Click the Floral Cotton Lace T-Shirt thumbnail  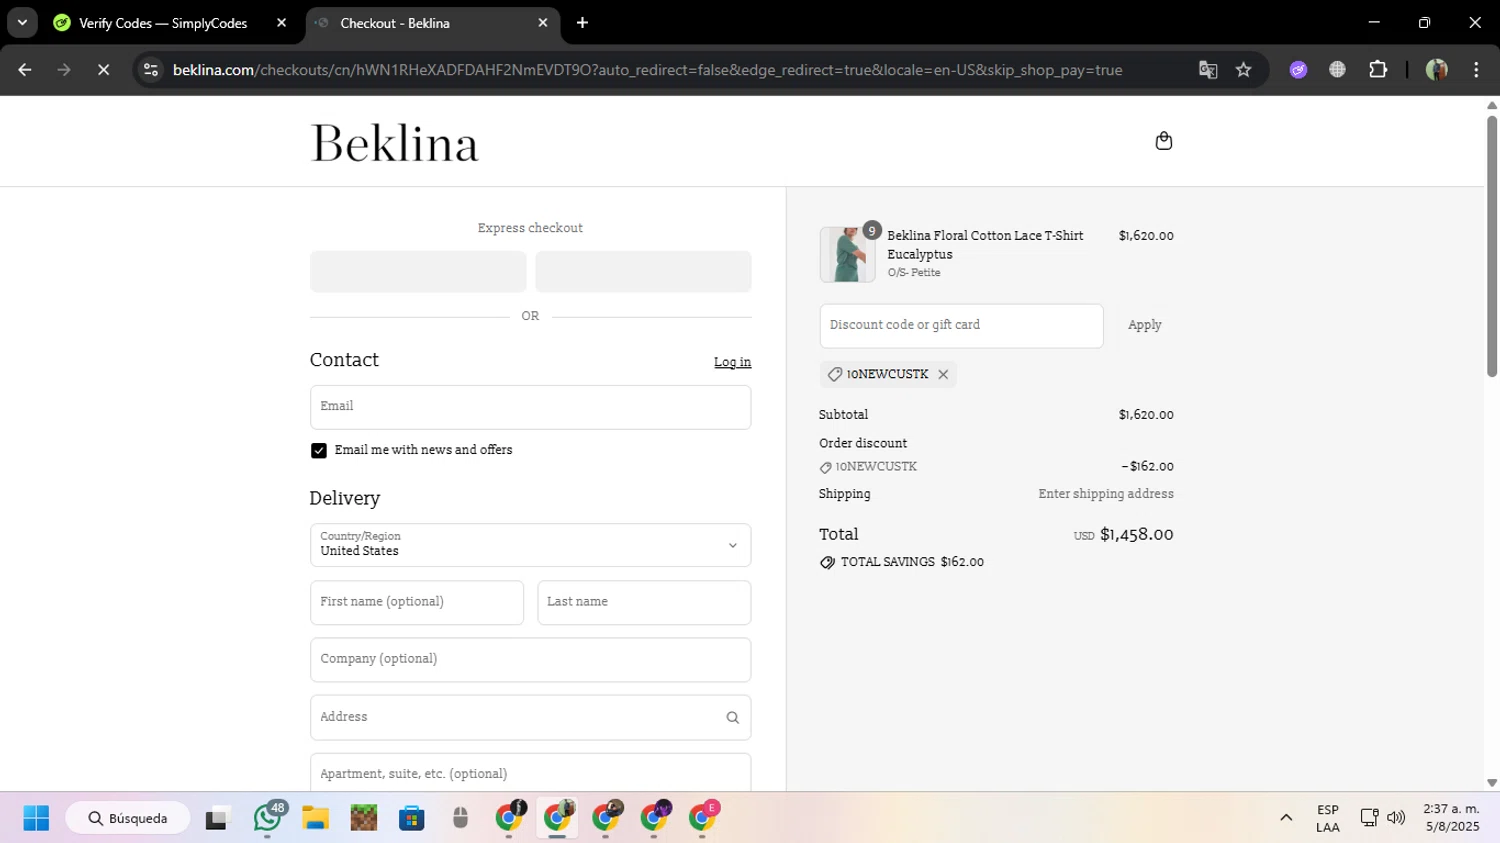coord(847,254)
